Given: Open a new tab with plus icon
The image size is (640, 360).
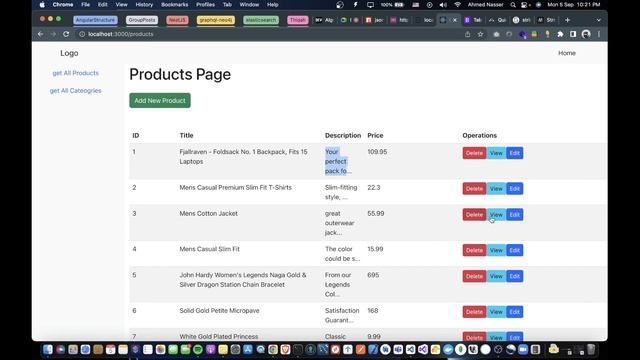Looking at the screenshot, I should click(x=567, y=20).
